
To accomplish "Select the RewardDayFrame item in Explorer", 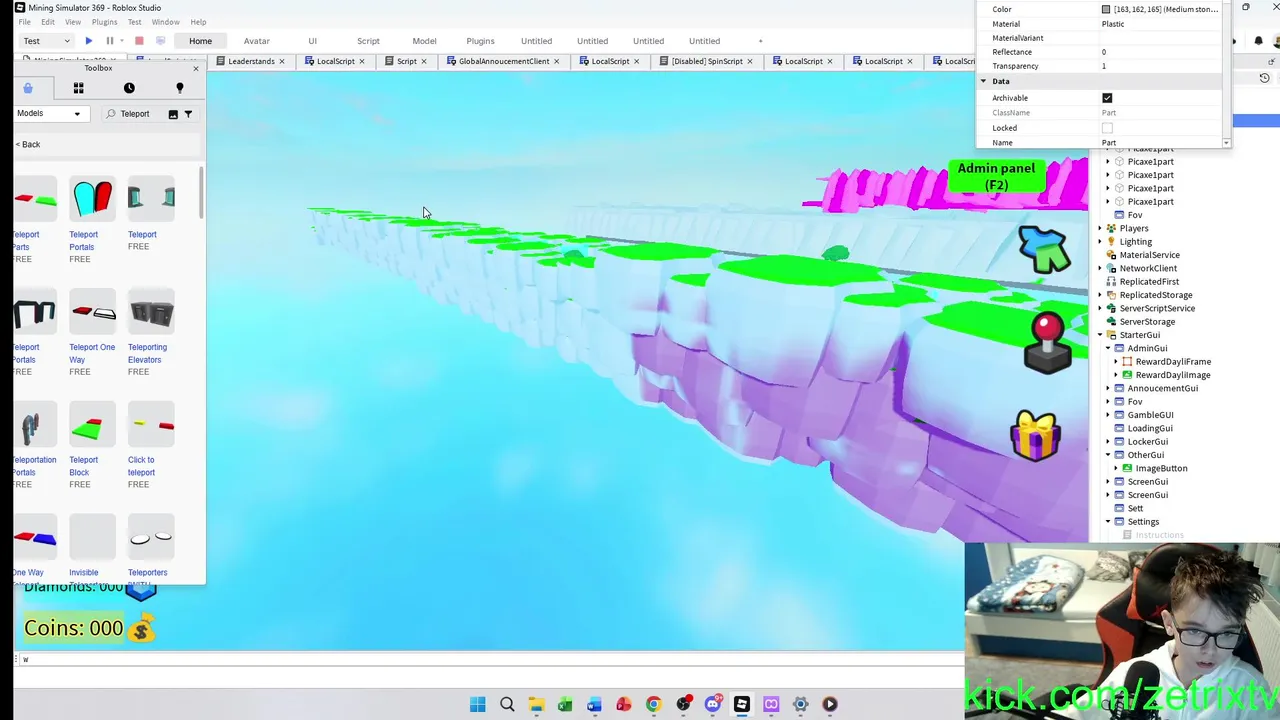I will [x=1172, y=362].
